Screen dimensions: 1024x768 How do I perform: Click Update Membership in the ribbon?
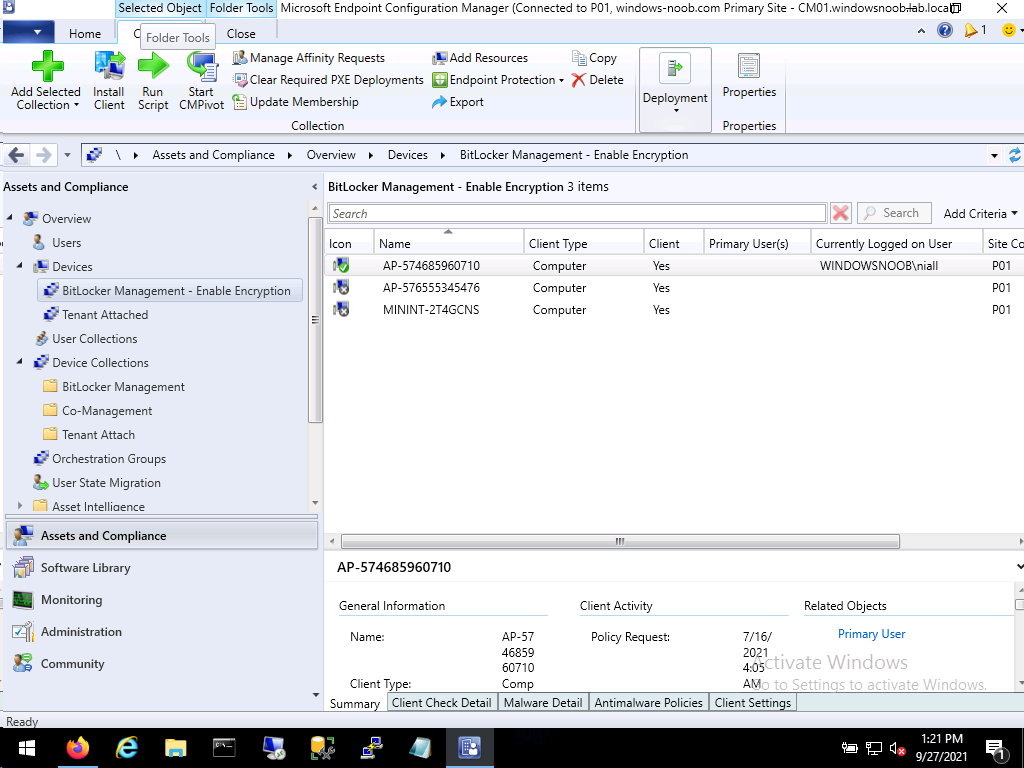click(296, 102)
